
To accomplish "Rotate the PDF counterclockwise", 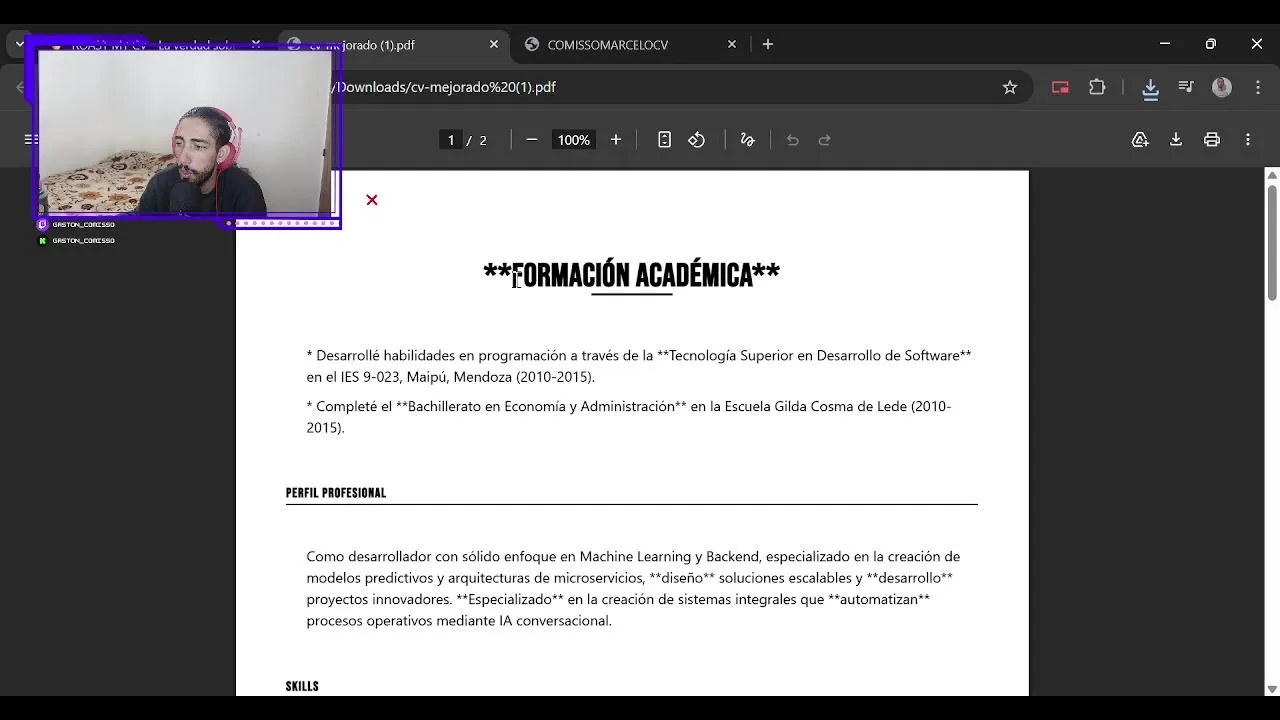I will pos(697,140).
